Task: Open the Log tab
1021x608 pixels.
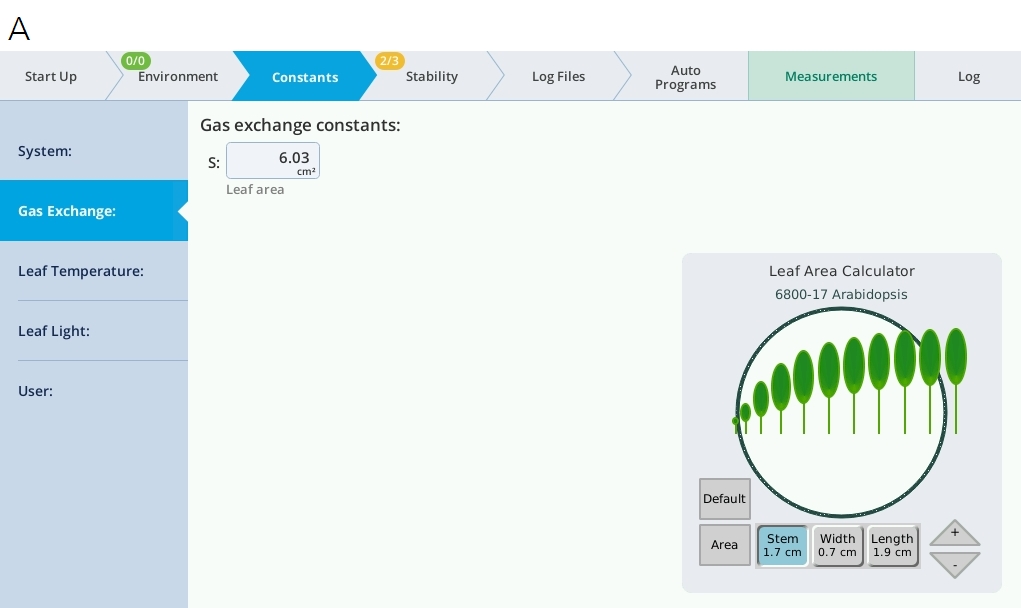Action: pyautogui.click(x=968, y=76)
